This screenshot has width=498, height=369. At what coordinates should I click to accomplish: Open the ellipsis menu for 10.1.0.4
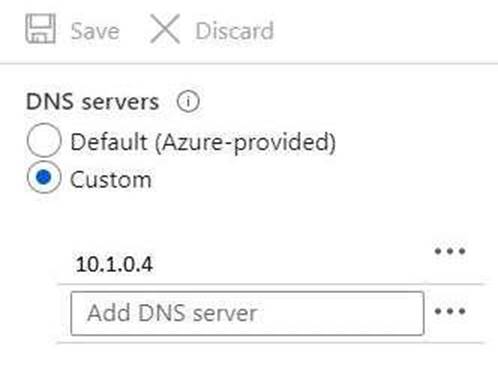coord(450,251)
